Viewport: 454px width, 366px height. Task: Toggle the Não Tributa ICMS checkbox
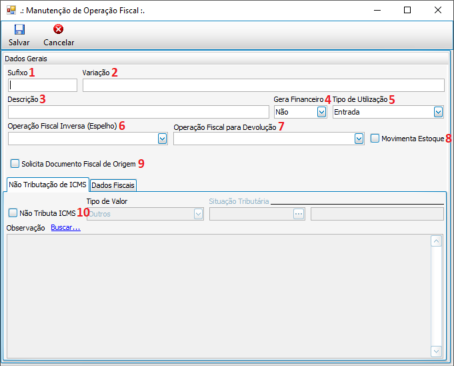click(x=13, y=213)
